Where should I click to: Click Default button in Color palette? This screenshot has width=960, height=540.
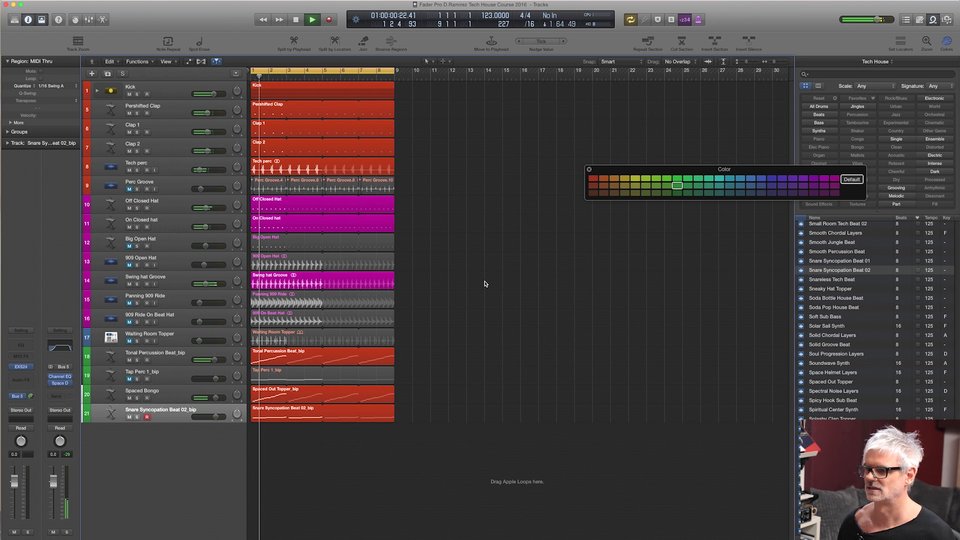point(852,179)
